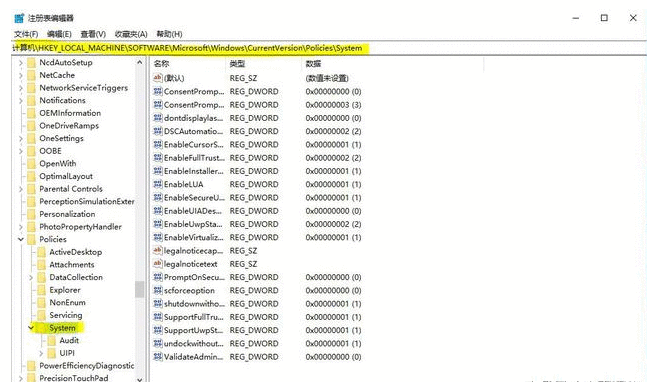This screenshot has width=647, height=382.
Task: Expand the OneSettings key
Action: [x=21, y=139]
